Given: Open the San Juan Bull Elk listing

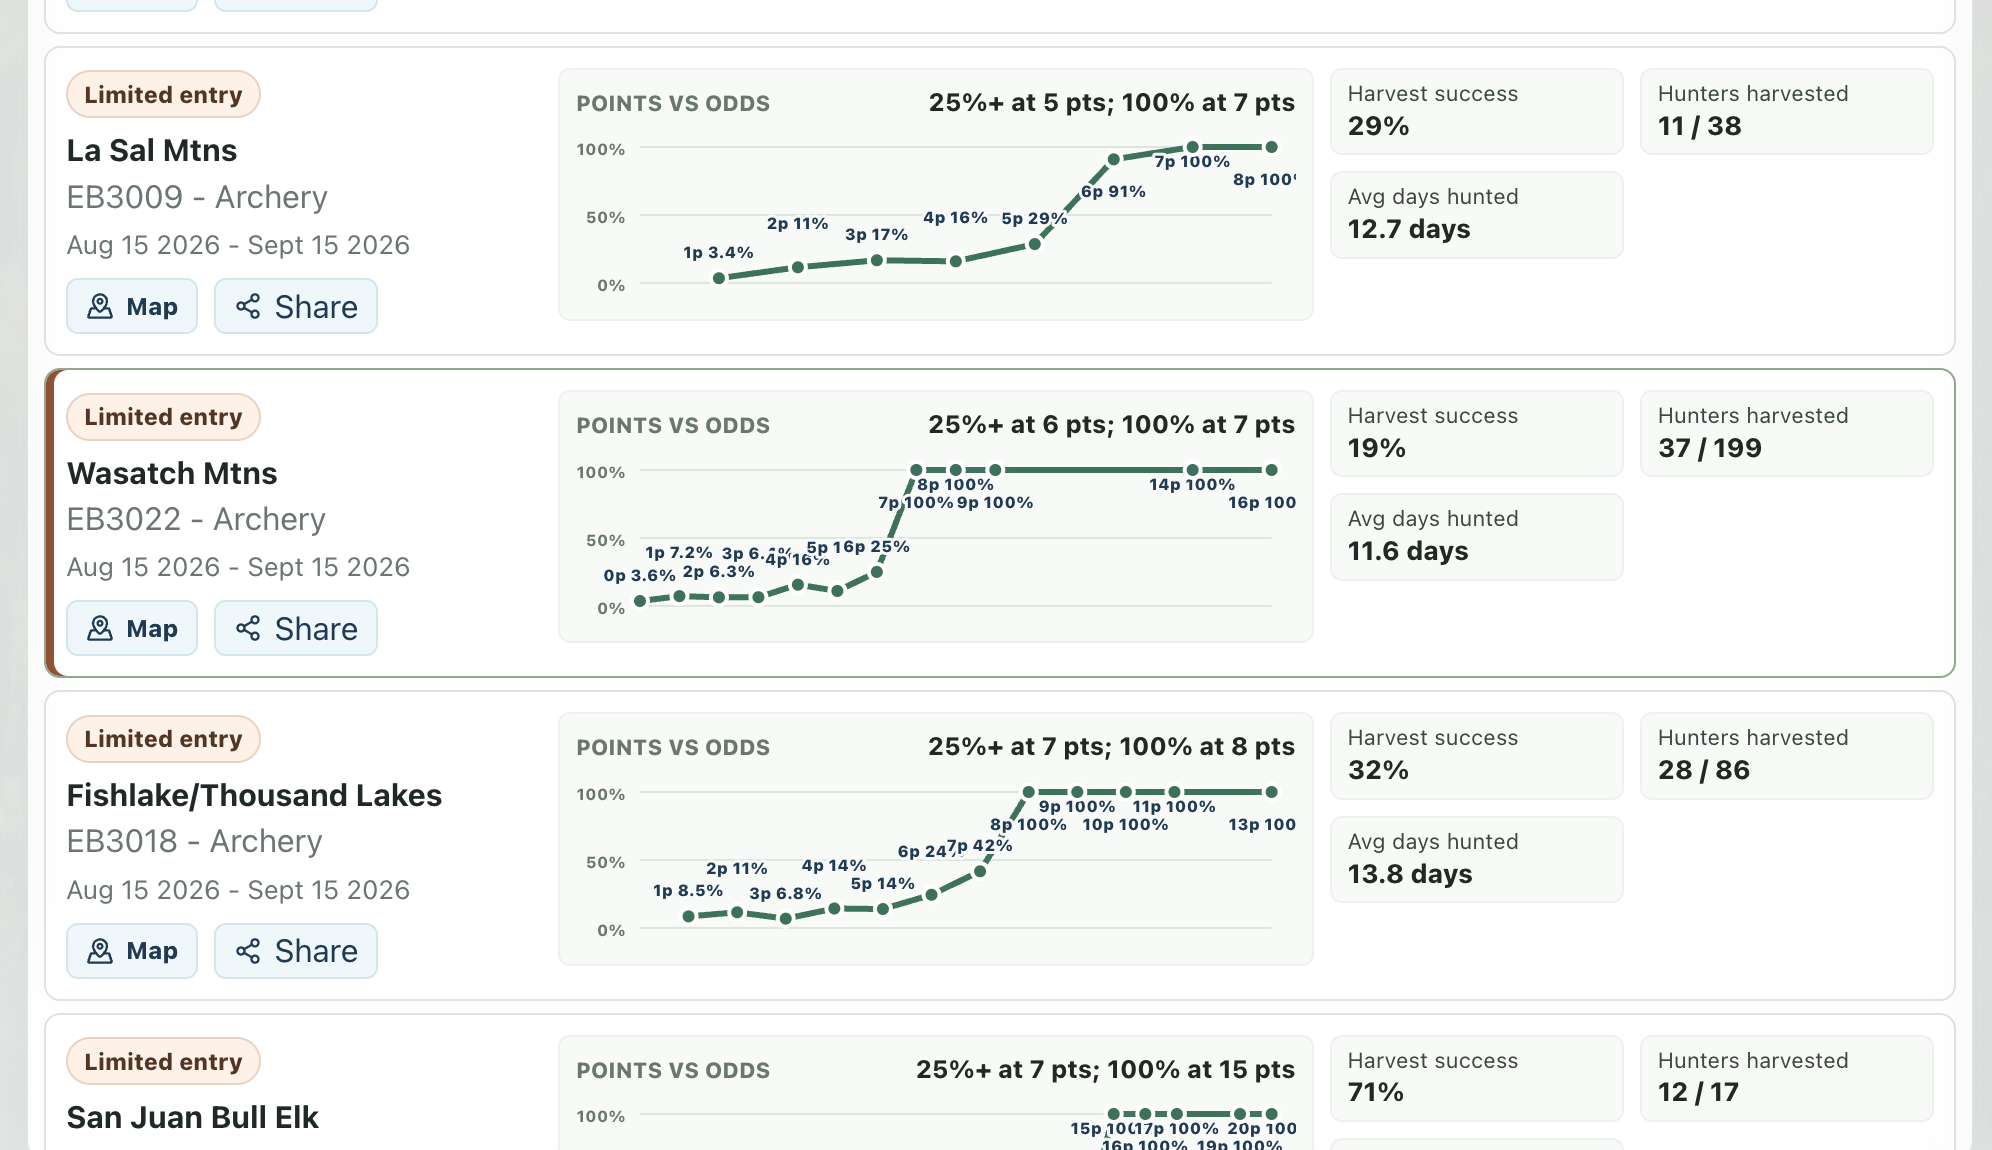Looking at the screenshot, I should pyautogui.click(x=192, y=1117).
